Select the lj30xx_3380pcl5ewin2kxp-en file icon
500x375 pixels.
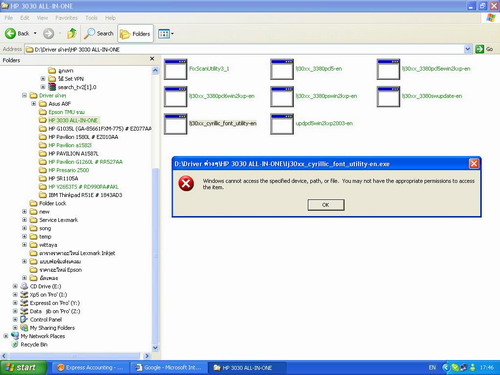point(388,69)
